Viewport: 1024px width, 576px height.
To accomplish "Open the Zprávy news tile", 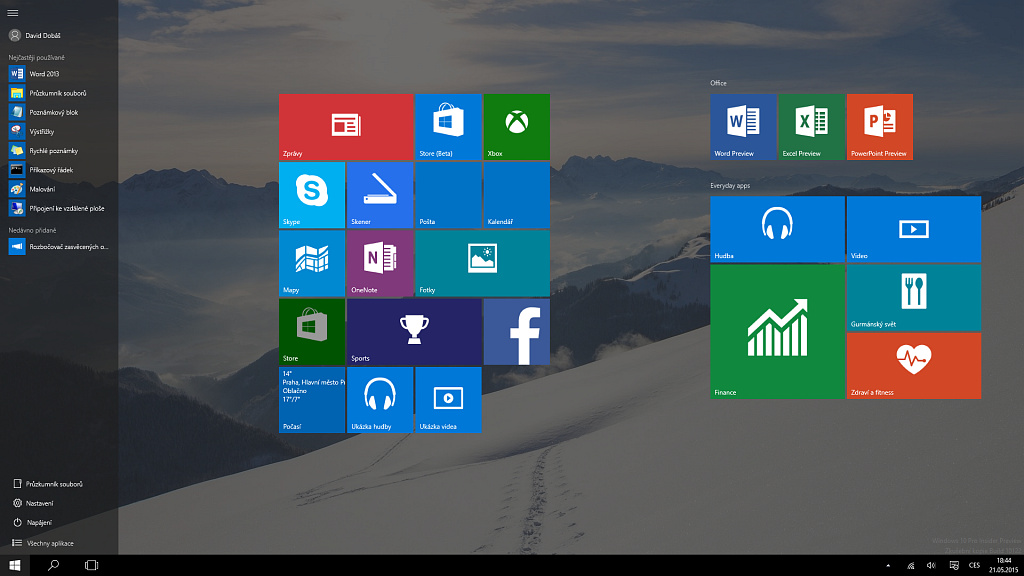I will click(346, 127).
